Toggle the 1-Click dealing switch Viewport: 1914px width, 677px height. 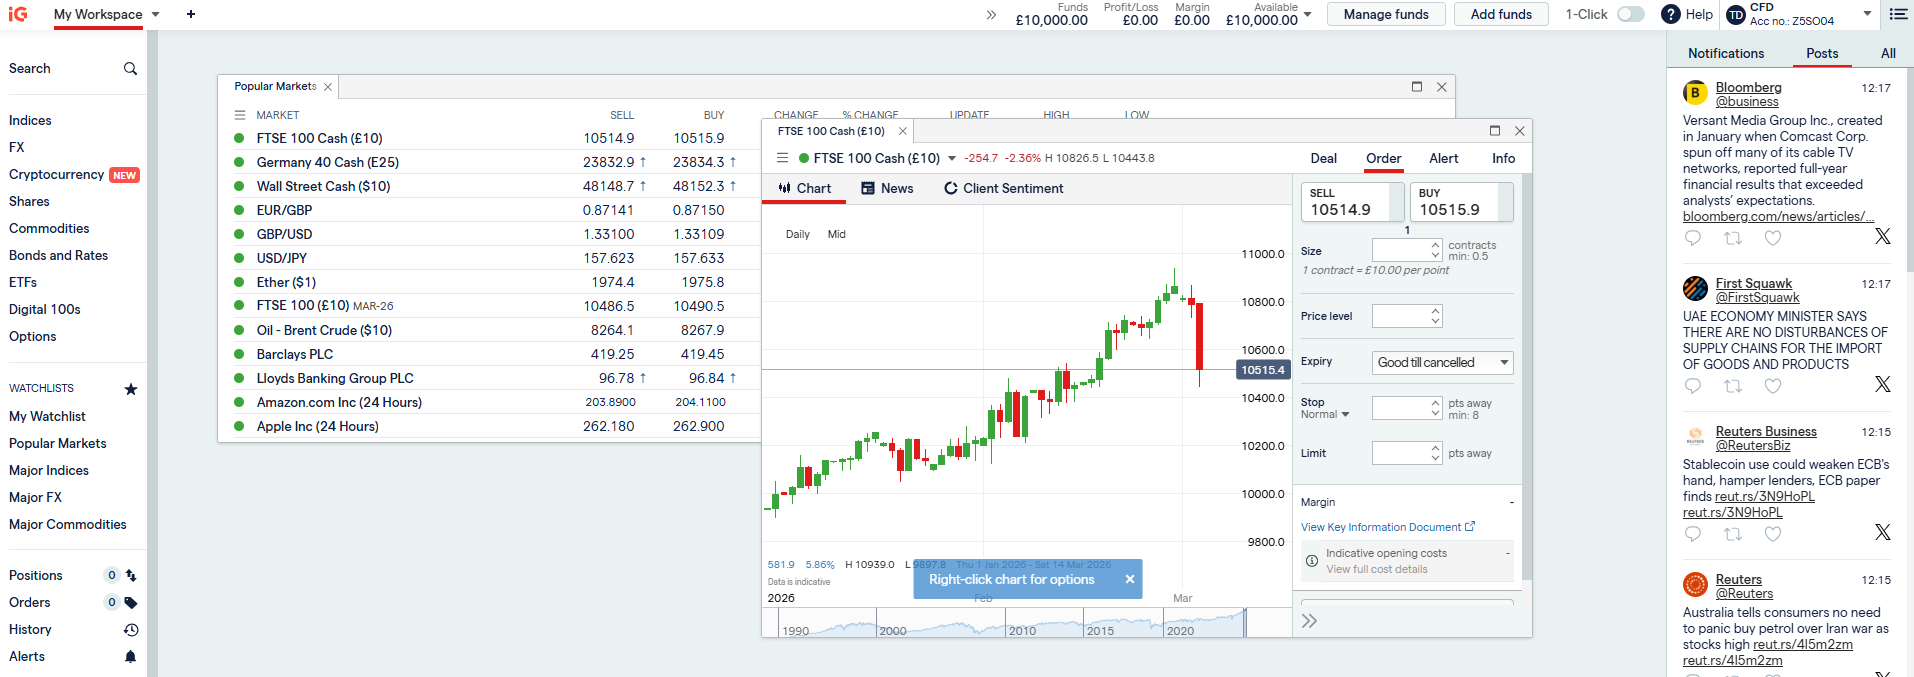click(1631, 14)
